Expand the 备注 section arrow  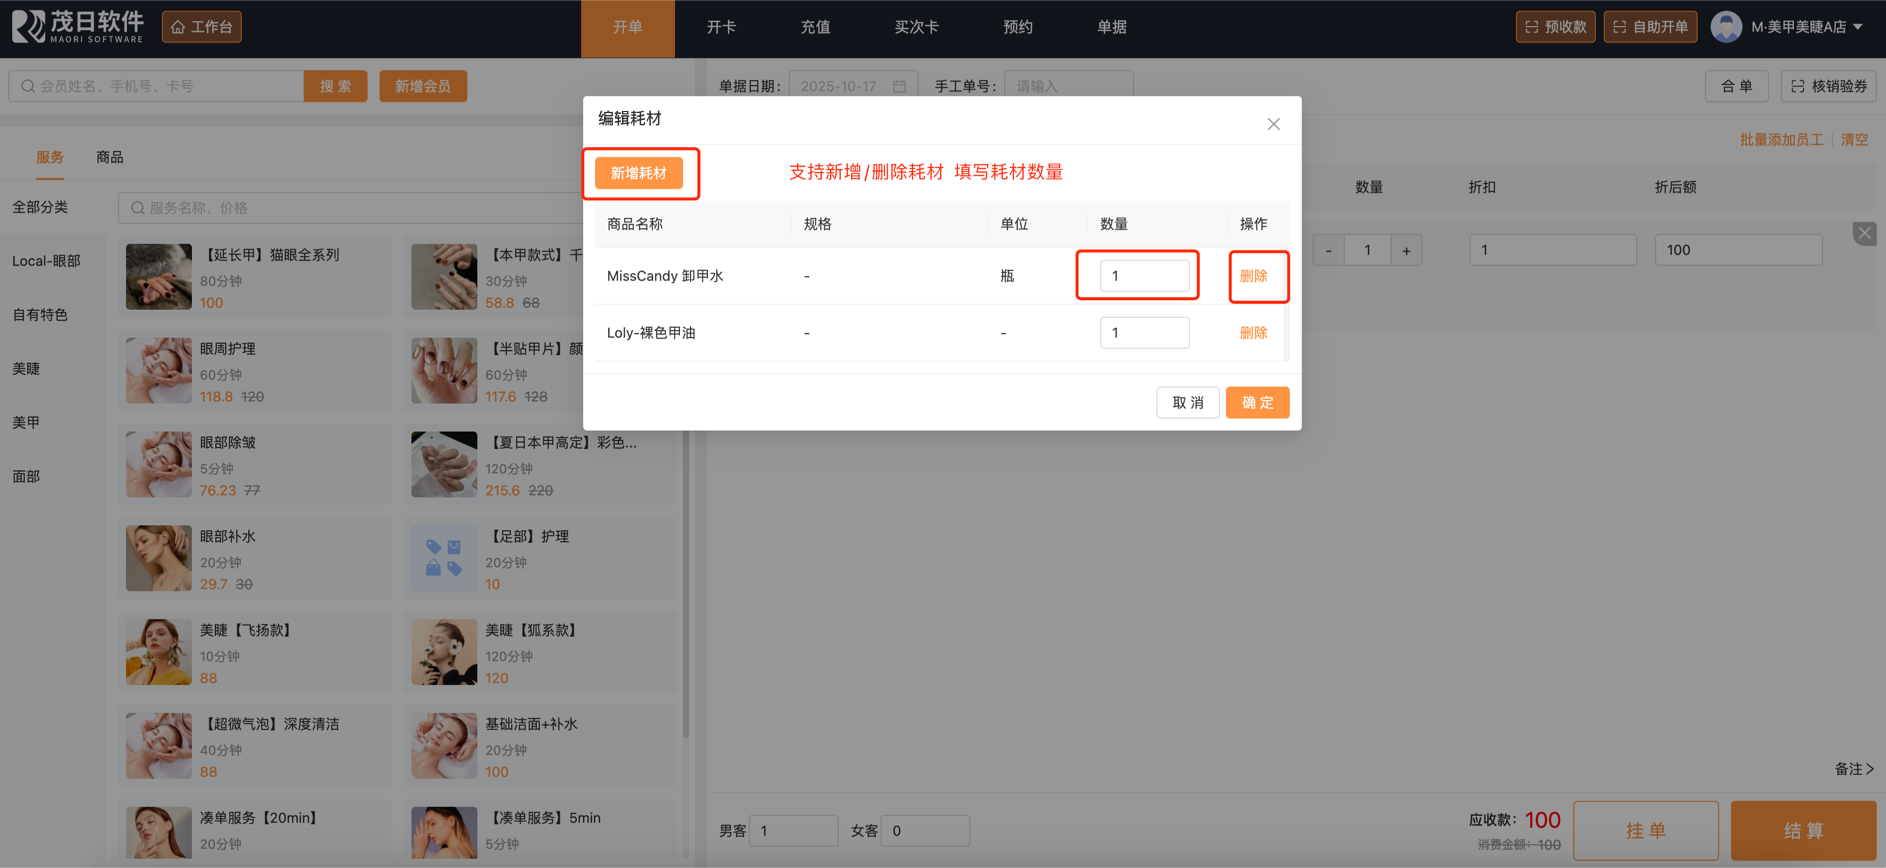(1869, 769)
